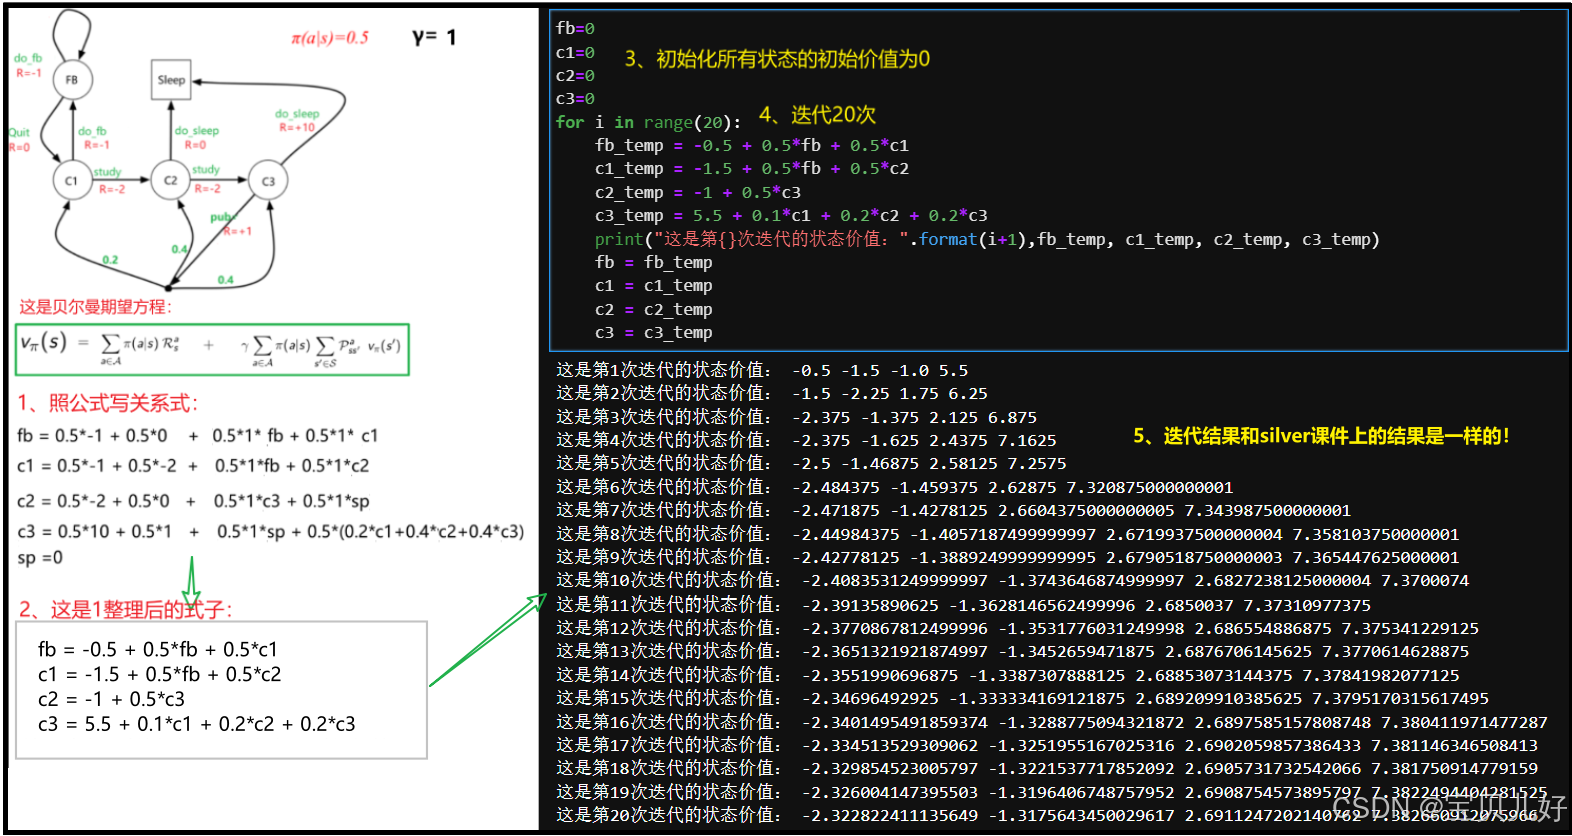Select boxed equation 'fb = -0.5 + 0.5*fb + 0.5*c1'
Image resolution: width=1572 pixels, height=836 pixels.
click(158, 649)
